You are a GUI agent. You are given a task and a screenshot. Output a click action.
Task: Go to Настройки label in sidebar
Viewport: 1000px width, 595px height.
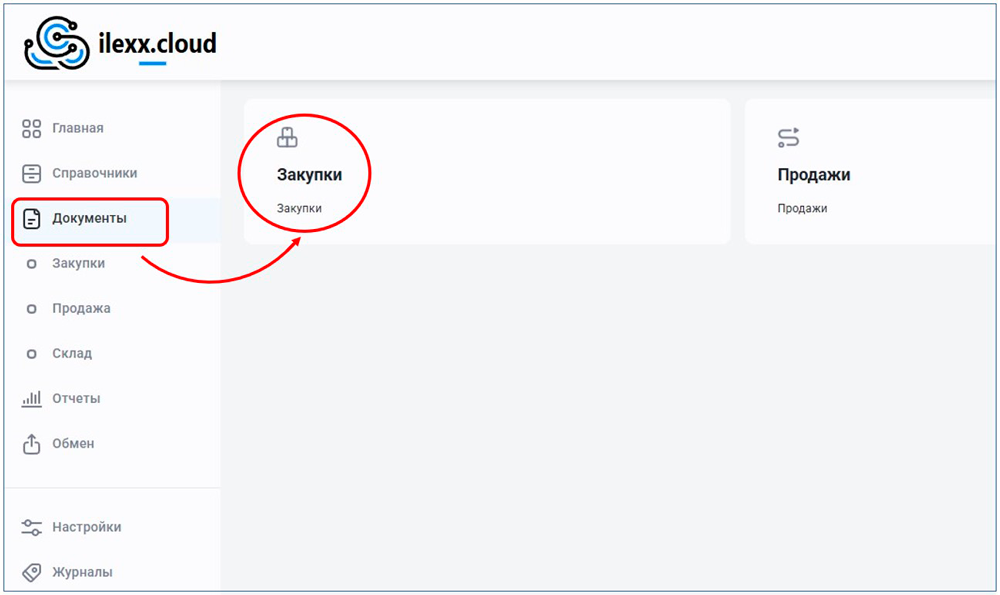87,527
